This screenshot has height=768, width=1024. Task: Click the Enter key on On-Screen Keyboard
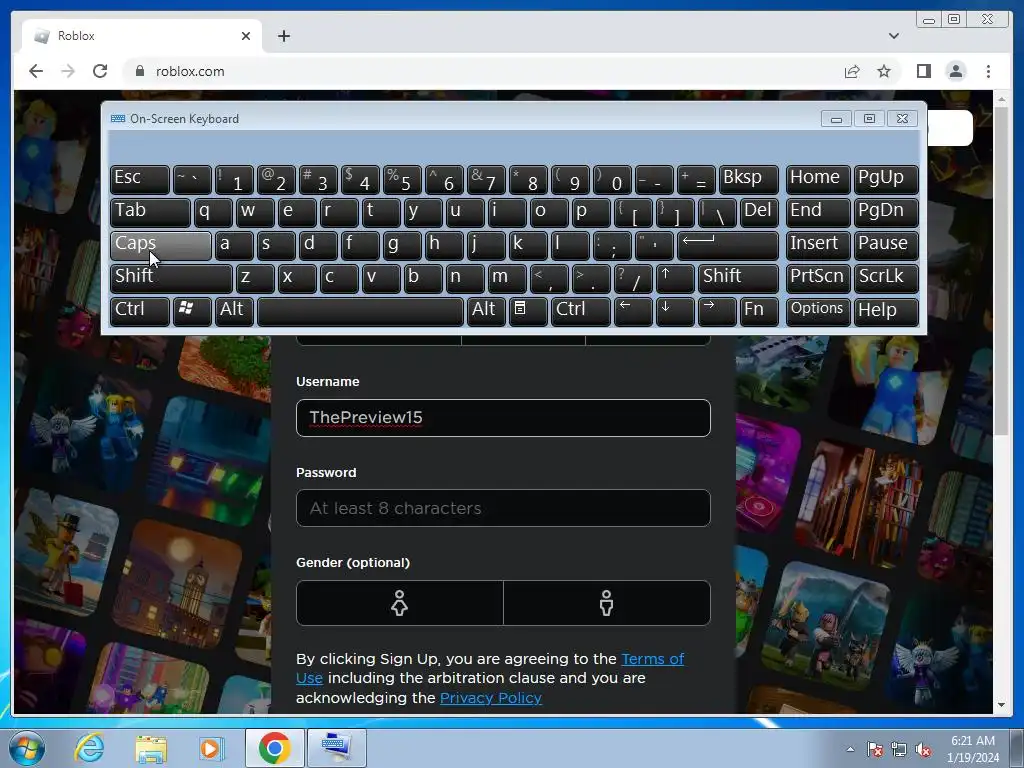click(728, 245)
